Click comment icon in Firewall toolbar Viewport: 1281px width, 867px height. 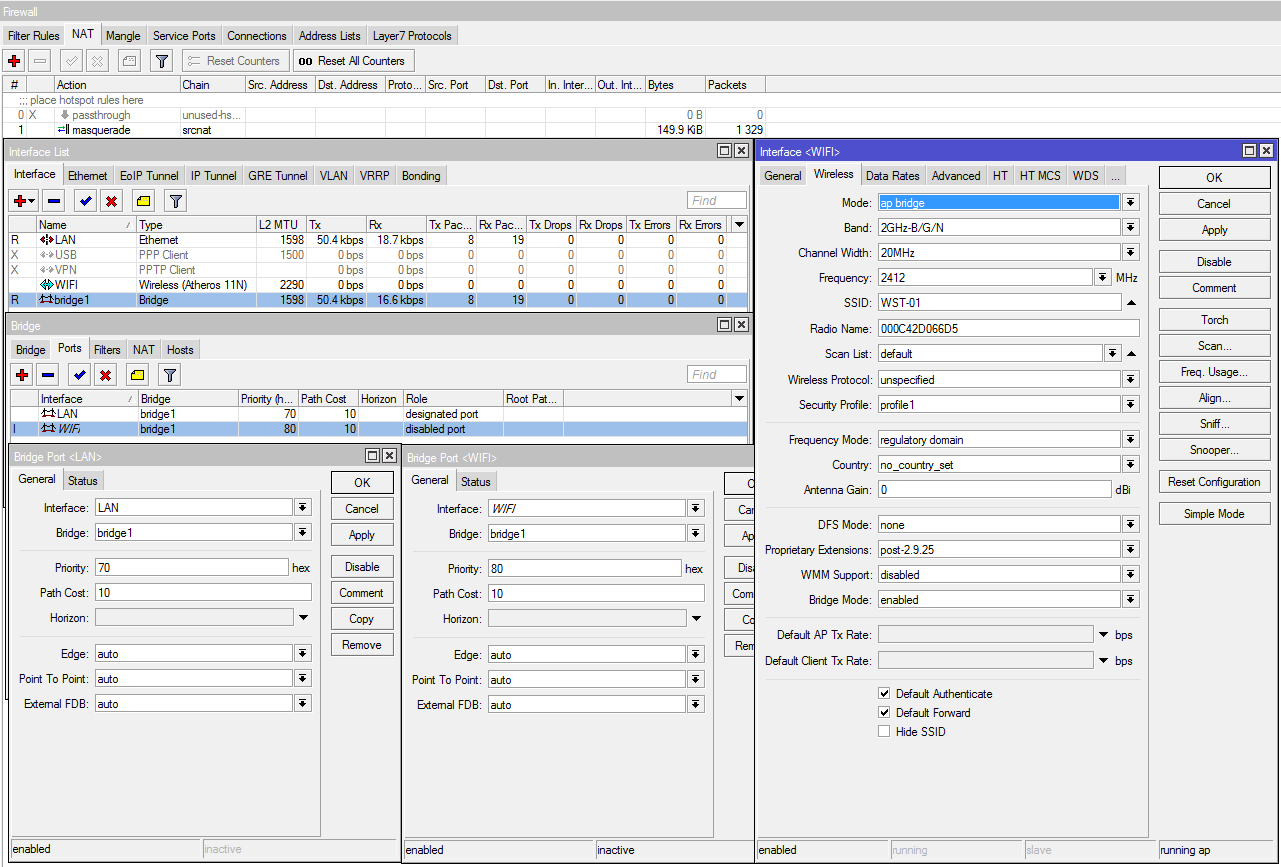(129, 61)
